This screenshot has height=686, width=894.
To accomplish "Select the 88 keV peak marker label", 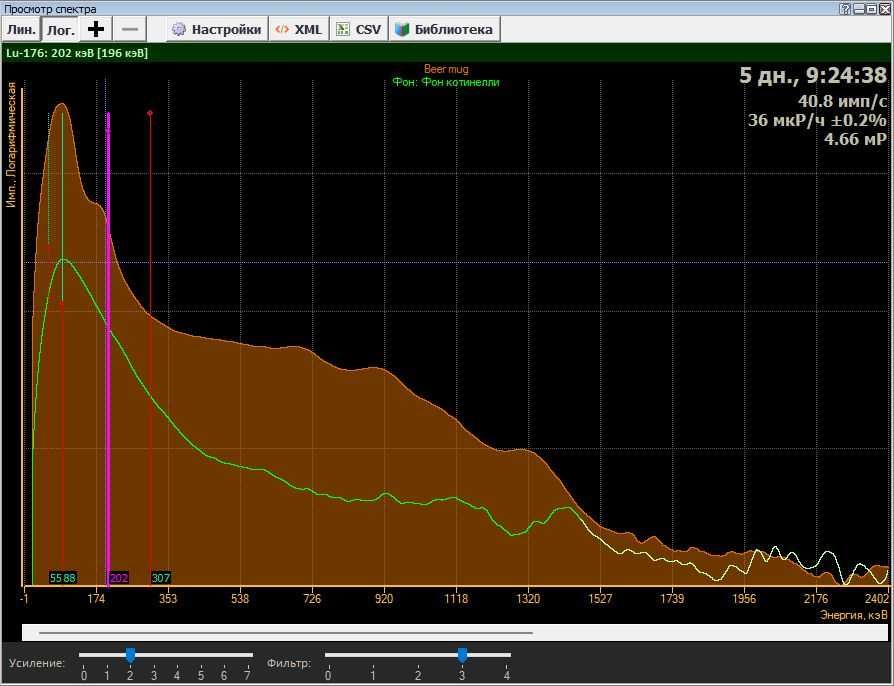I will [69, 578].
